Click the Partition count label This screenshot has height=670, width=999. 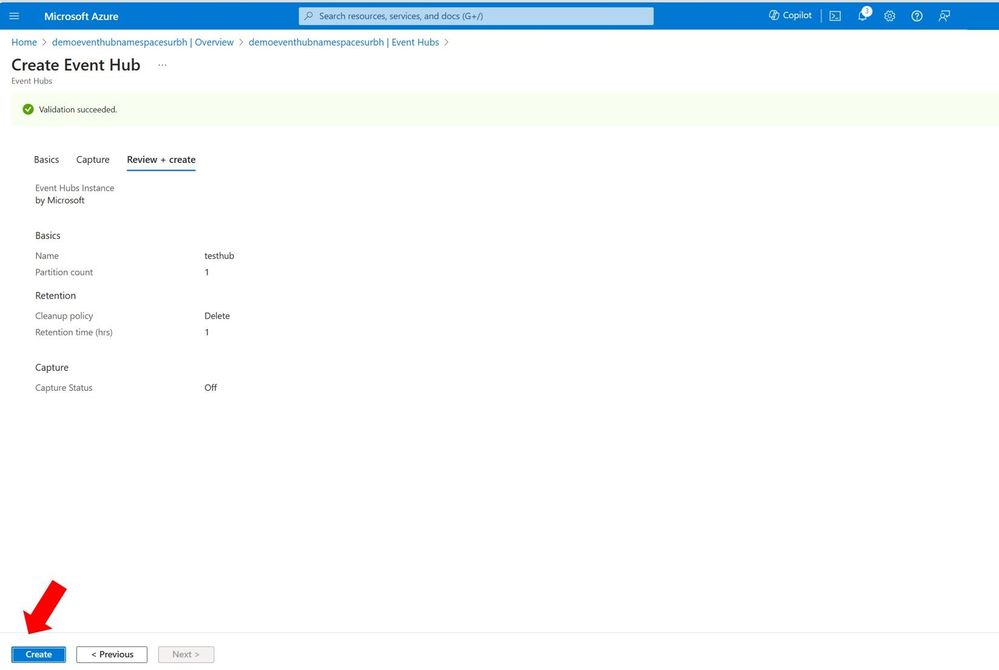coord(64,273)
